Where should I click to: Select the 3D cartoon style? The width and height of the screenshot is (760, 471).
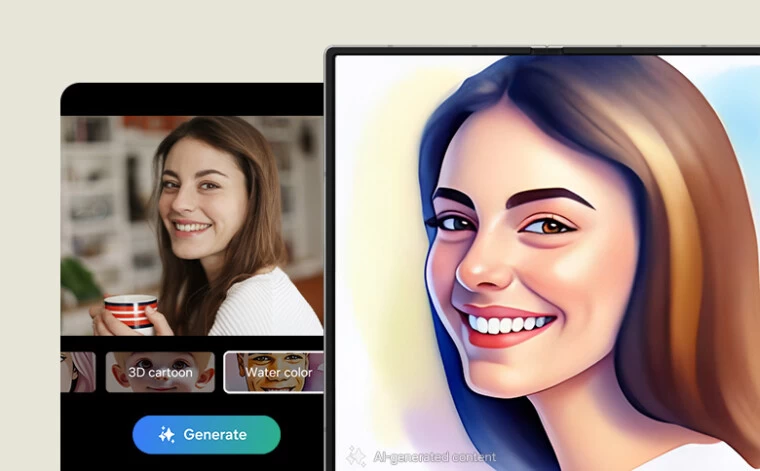pyautogui.click(x=160, y=372)
